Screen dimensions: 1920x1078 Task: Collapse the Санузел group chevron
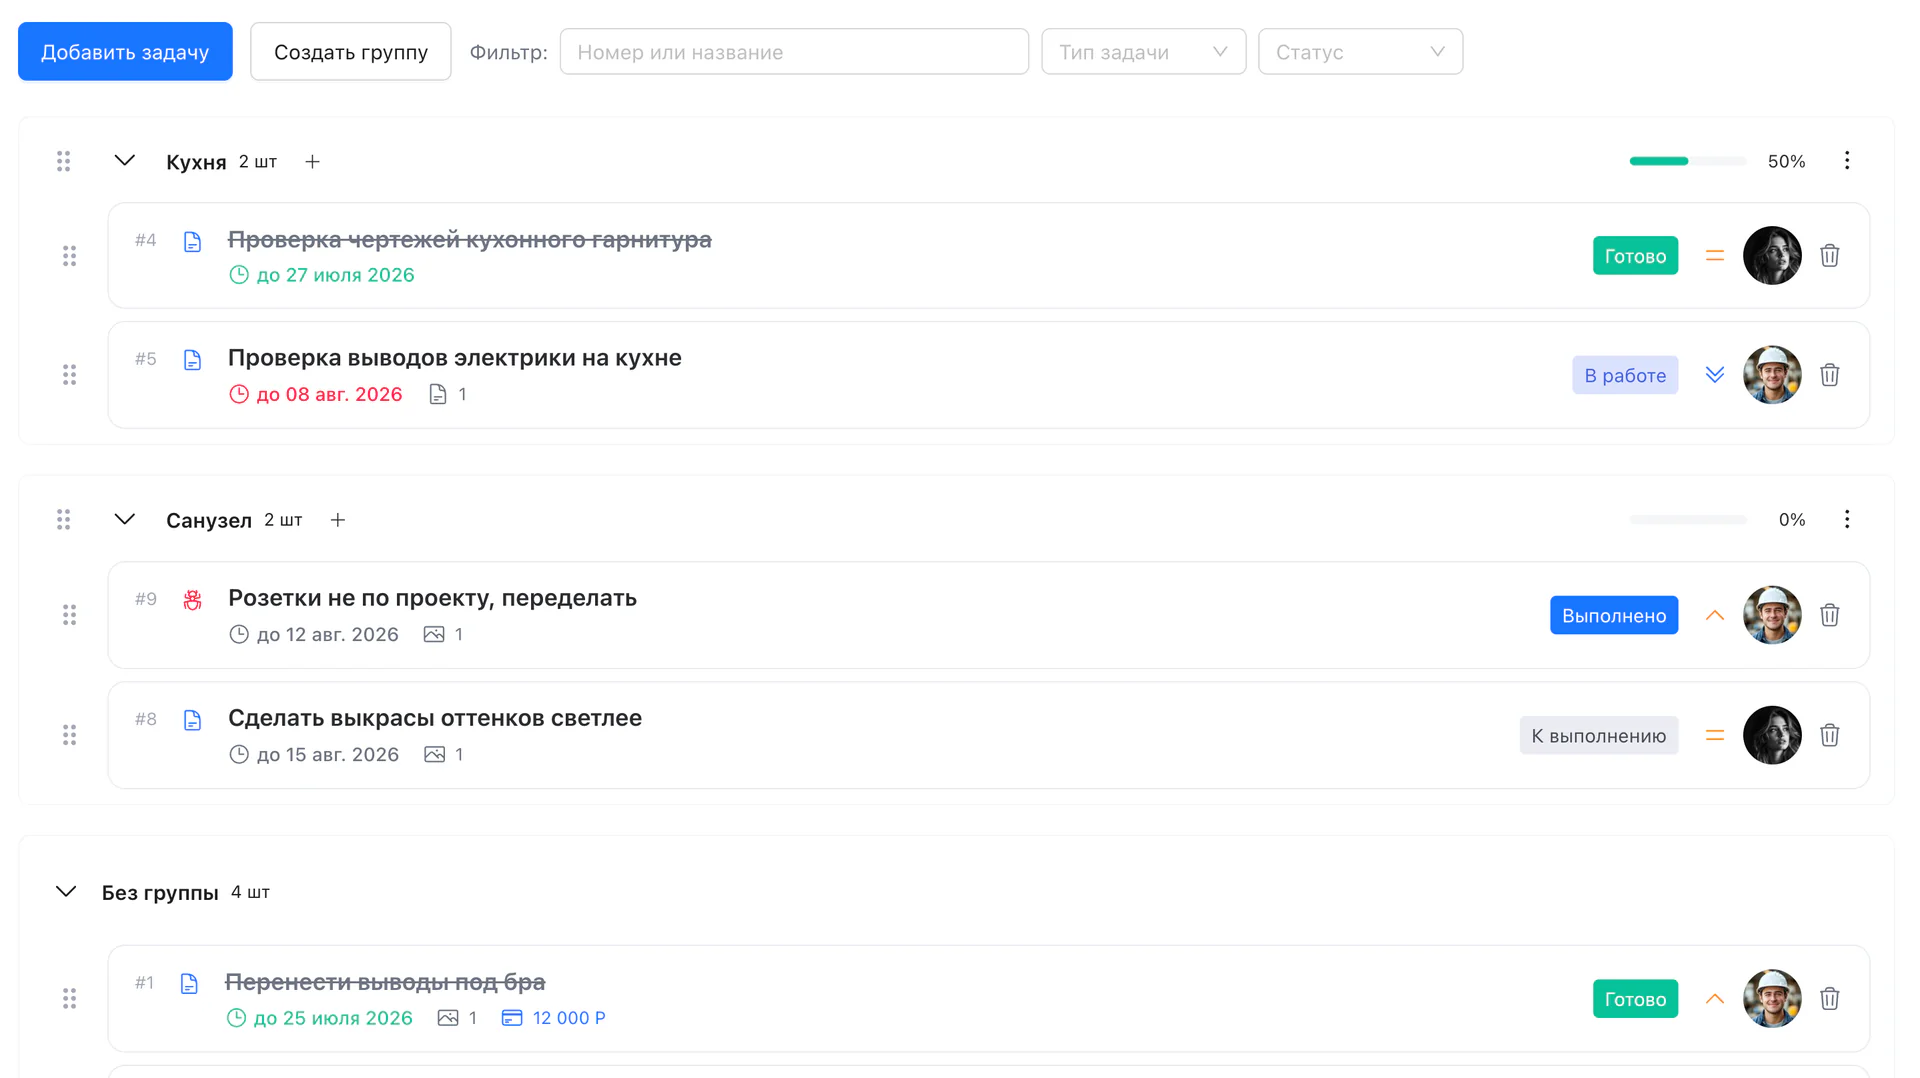point(125,519)
